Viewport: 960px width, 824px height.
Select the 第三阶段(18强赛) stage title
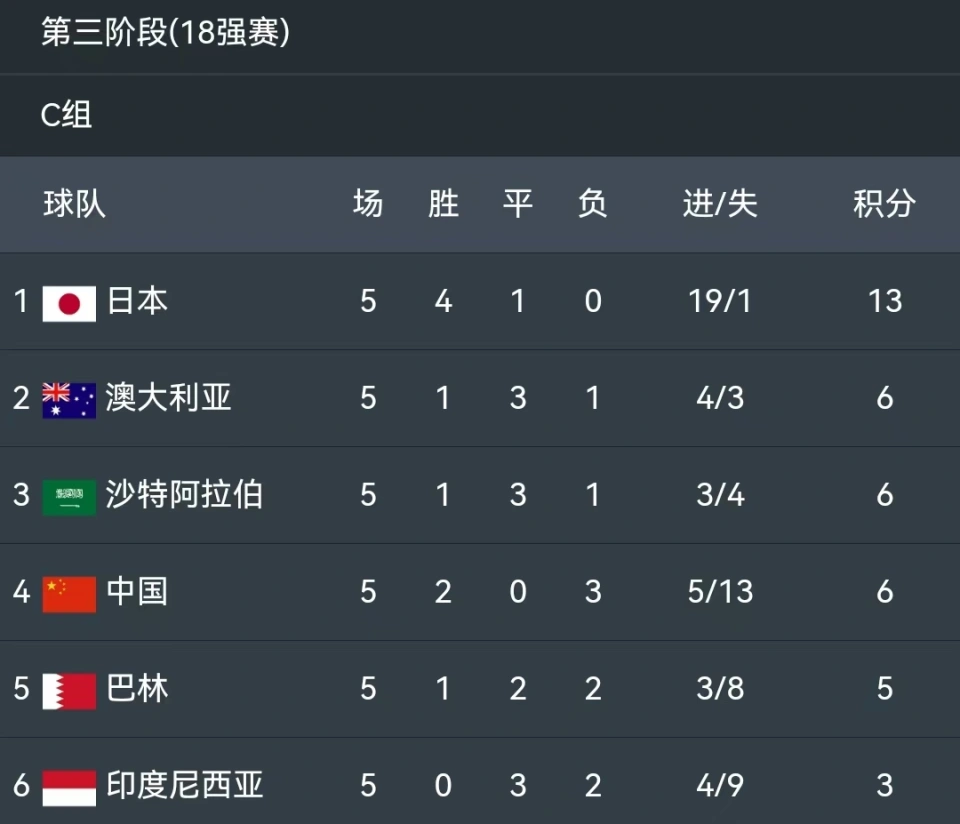[x=165, y=32]
